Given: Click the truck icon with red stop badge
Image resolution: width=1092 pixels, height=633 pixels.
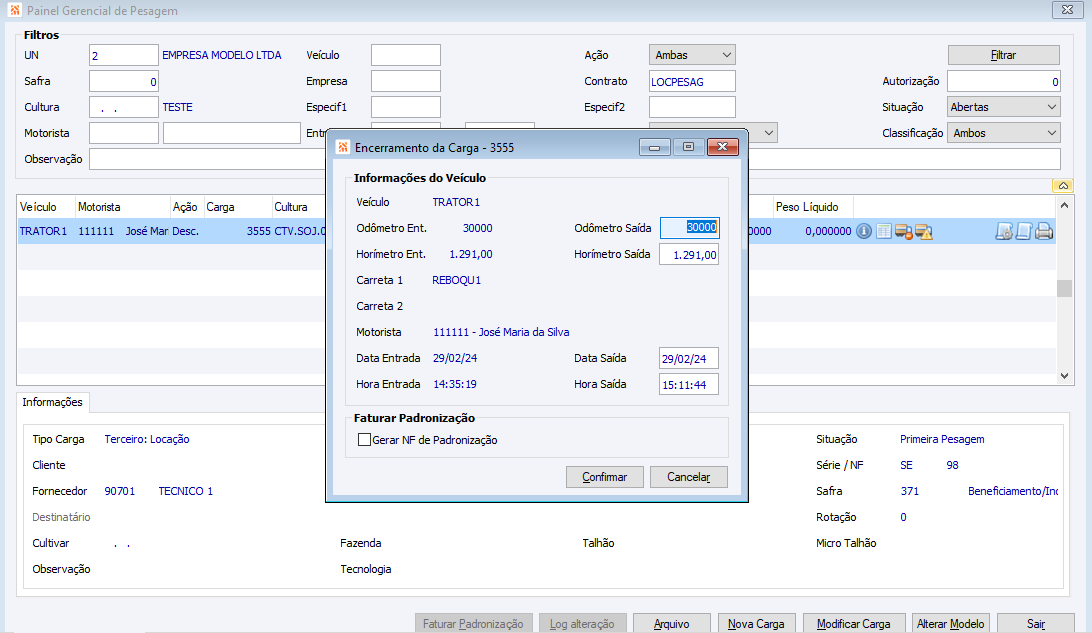Looking at the screenshot, I should click(x=904, y=231).
